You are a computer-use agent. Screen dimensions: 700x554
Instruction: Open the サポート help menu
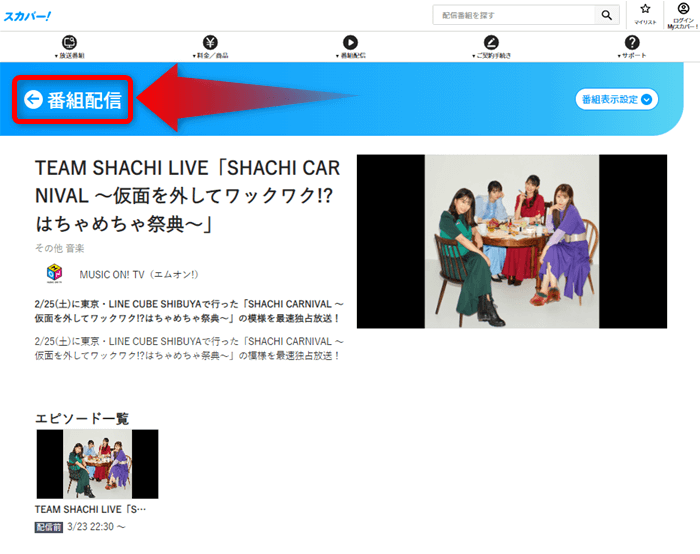(632, 47)
